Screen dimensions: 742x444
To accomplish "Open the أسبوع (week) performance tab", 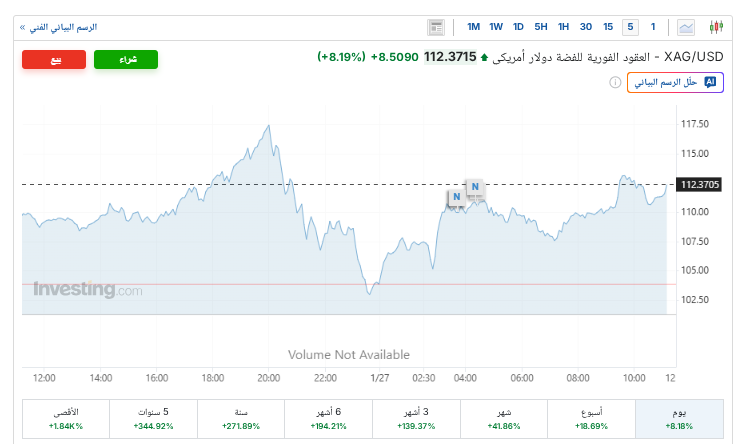I will [x=590, y=419].
